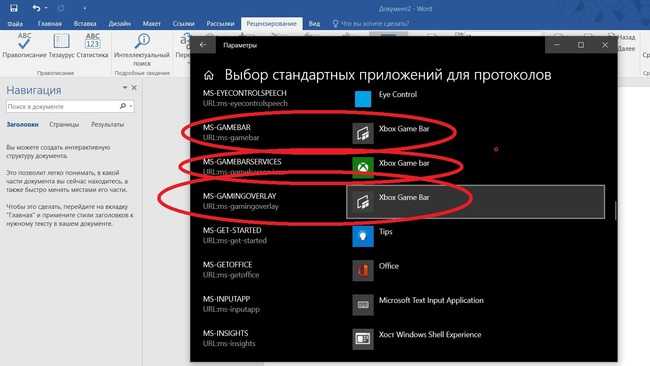
Task: Click Microsoft Text Input Application icon
Action: pyautogui.click(x=363, y=305)
